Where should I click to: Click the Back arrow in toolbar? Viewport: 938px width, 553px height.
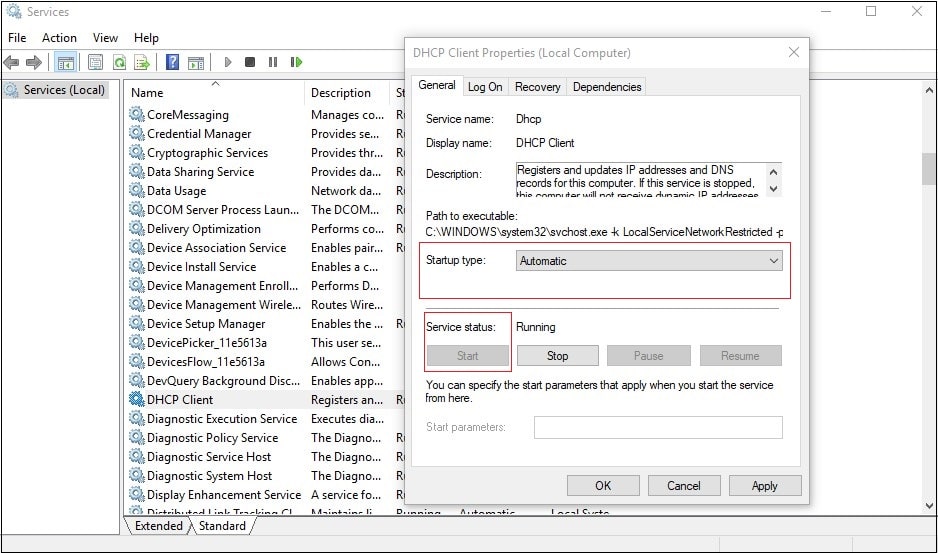(11, 62)
